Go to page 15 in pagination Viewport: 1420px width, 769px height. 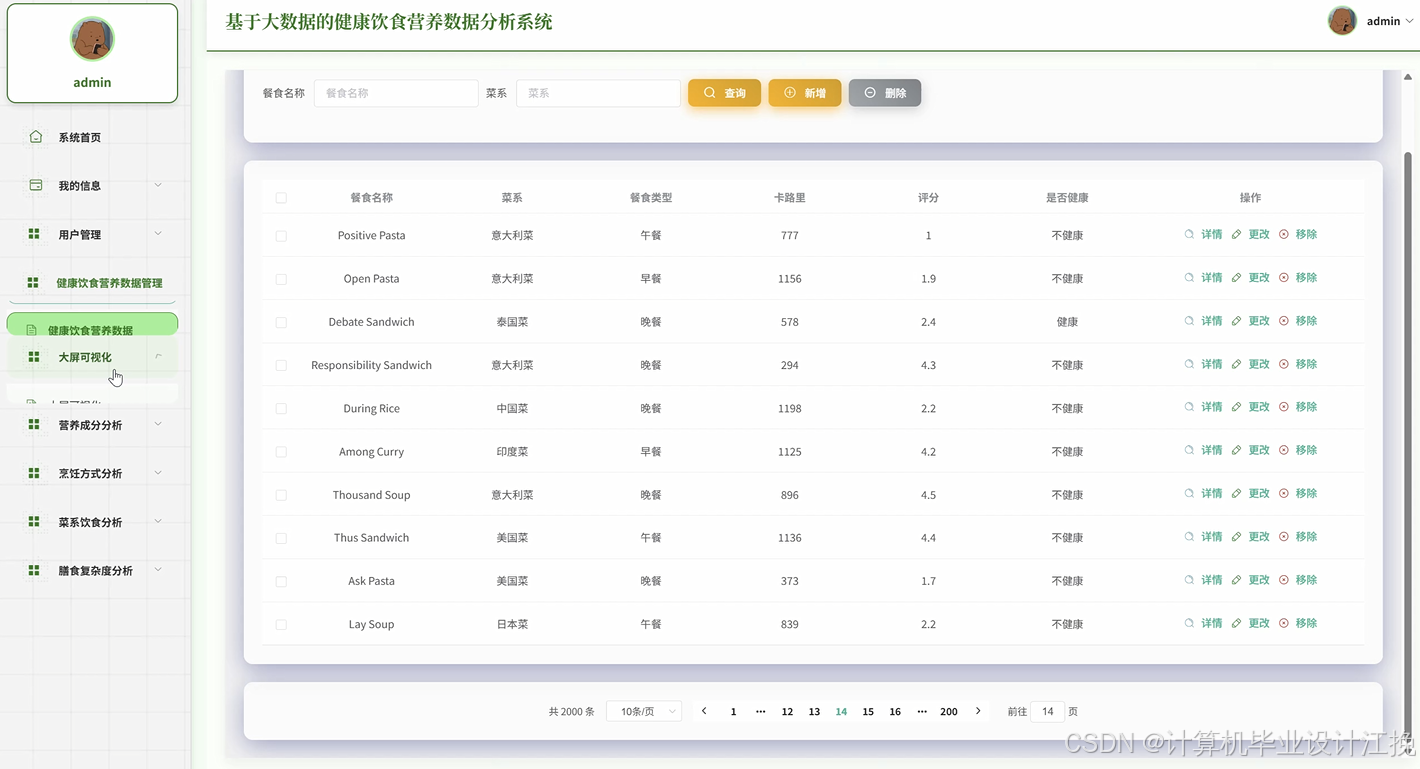pyautogui.click(x=868, y=712)
